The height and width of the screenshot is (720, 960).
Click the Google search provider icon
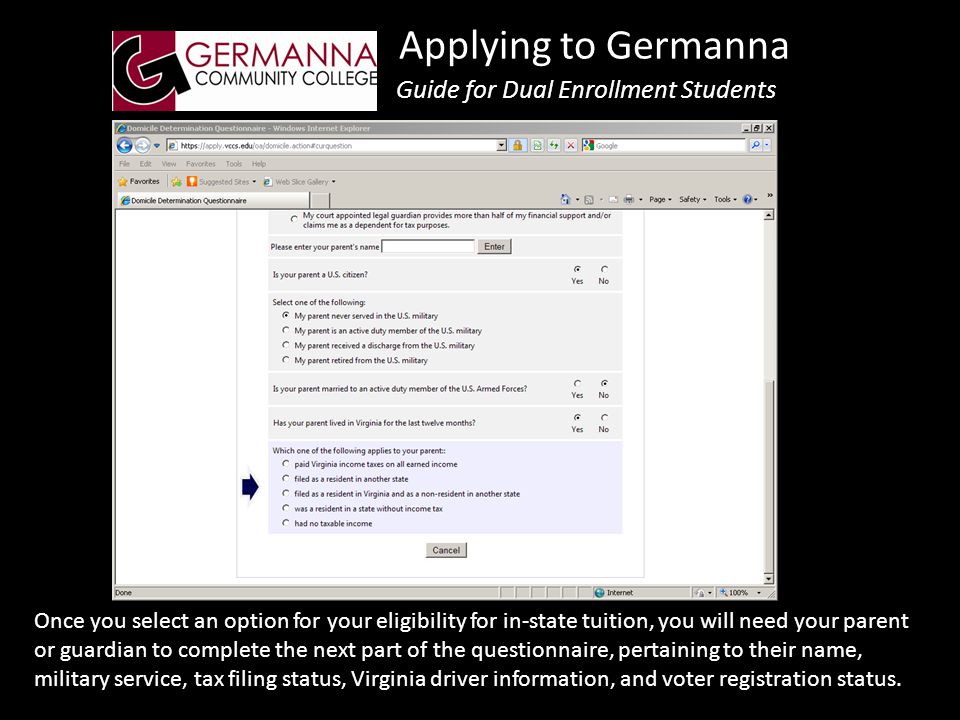588,146
